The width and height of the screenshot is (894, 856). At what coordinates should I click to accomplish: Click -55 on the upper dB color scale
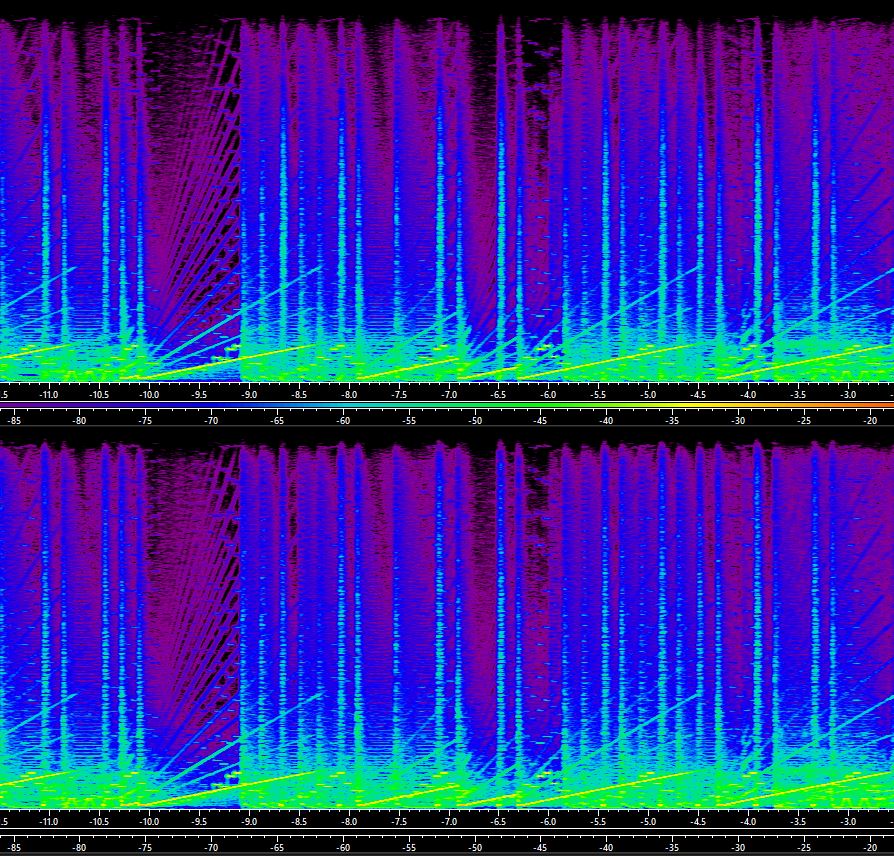pos(409,420)
